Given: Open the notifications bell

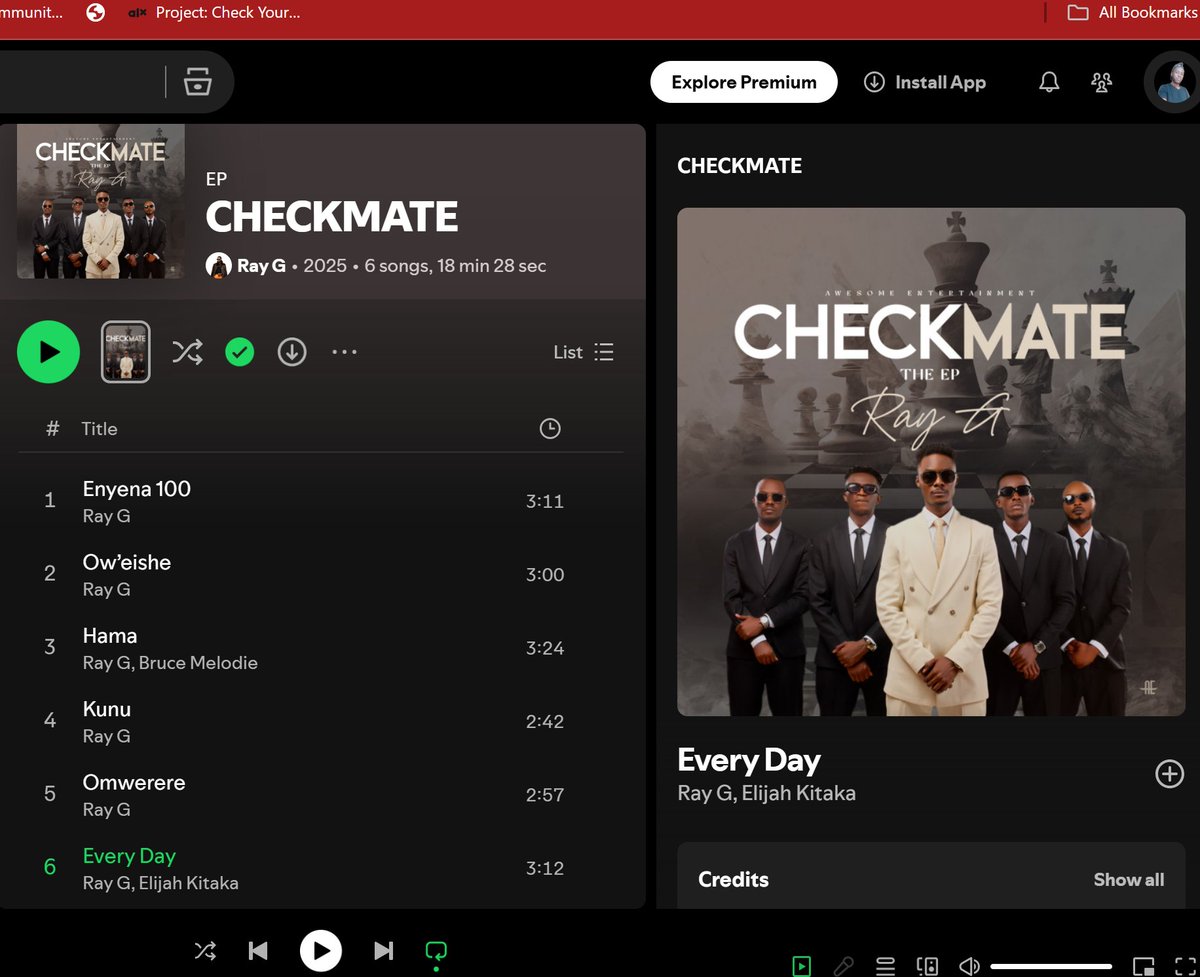Looking at the screenshot, I should pos(1049,82).
